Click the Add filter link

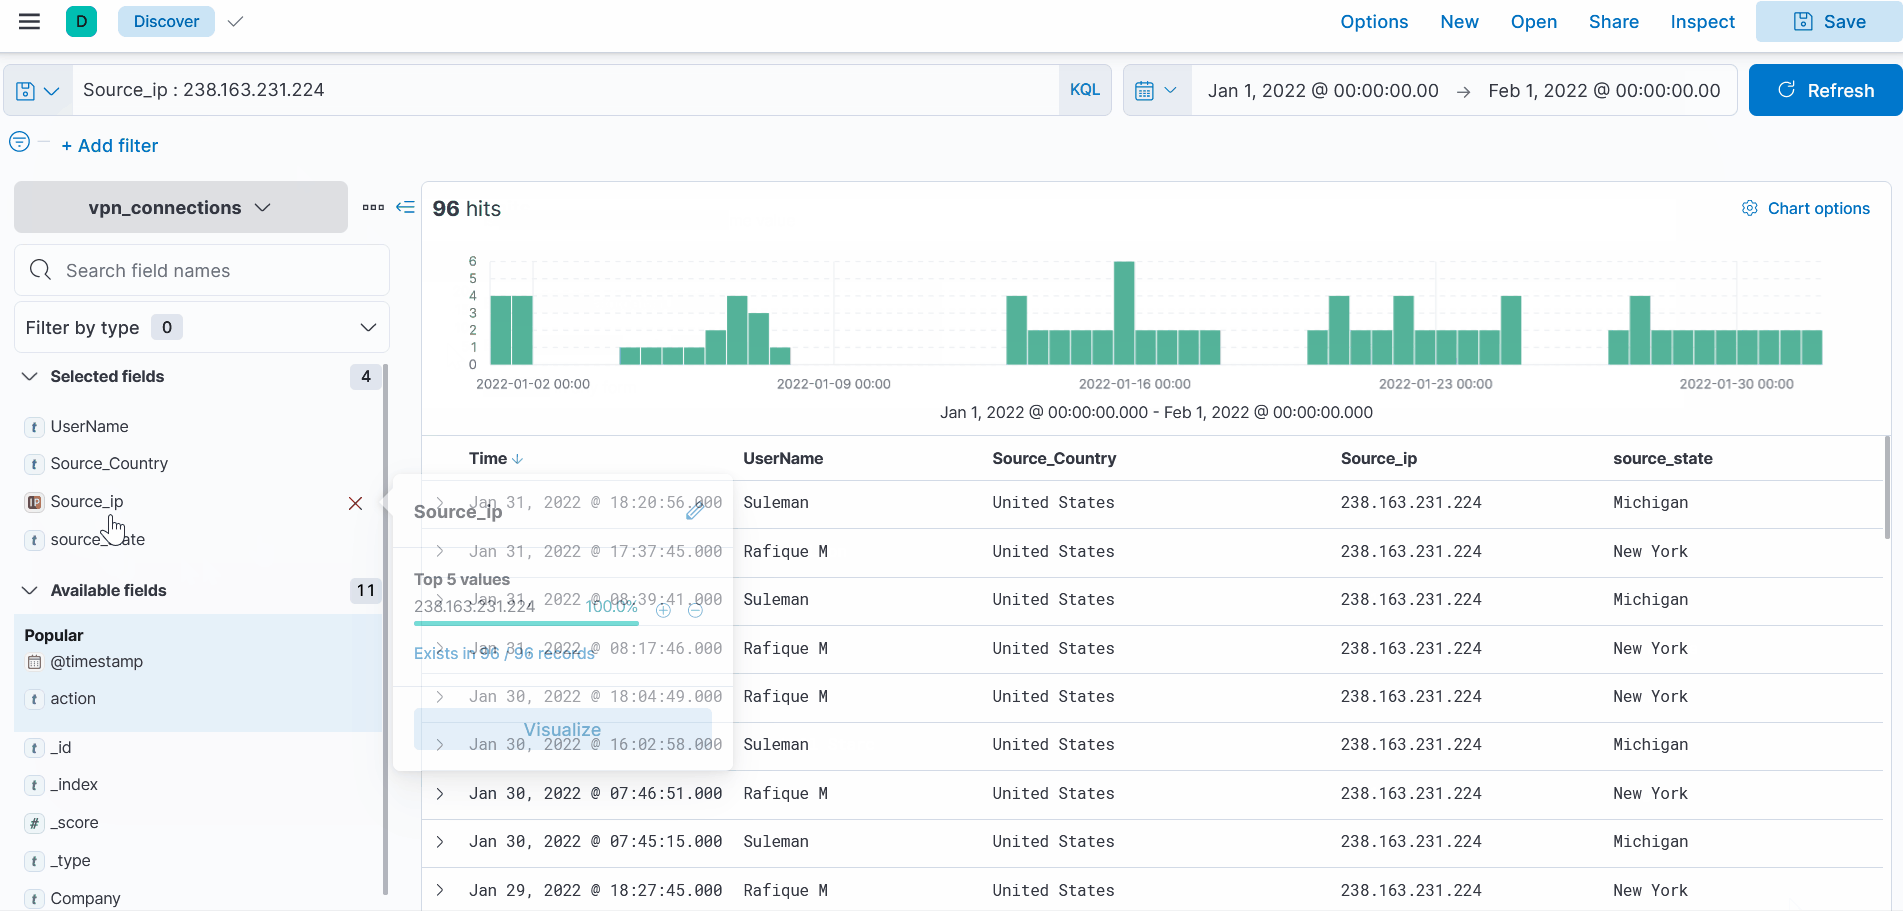(x=110, y=146)
